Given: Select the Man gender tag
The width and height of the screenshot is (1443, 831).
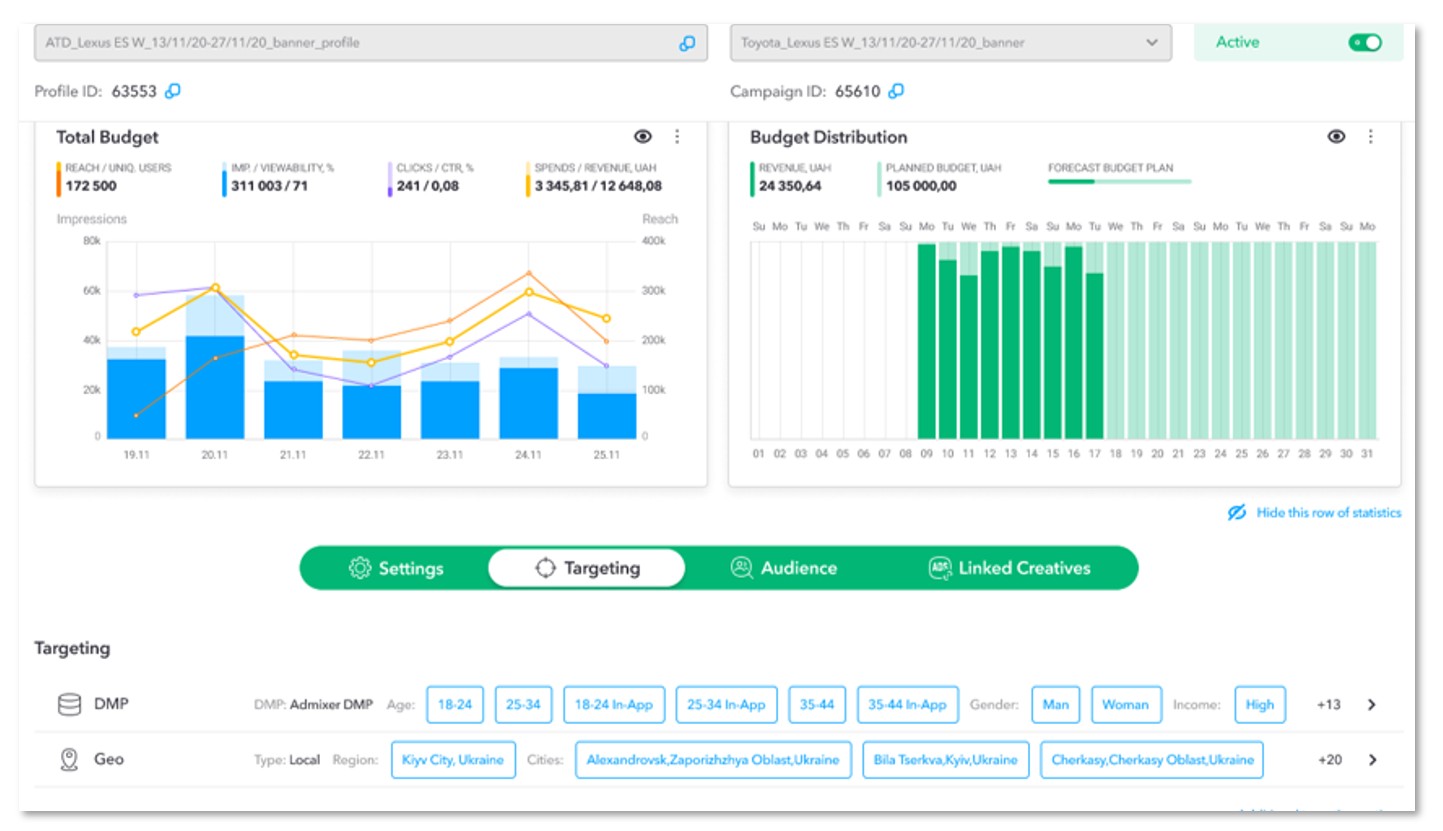Looking at the screenshot, I should 1055,705.
